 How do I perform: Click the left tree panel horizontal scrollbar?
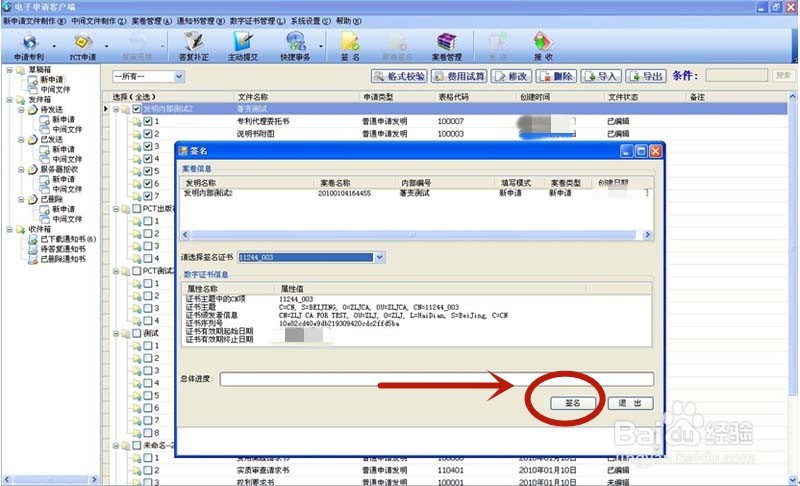point(50,479)
